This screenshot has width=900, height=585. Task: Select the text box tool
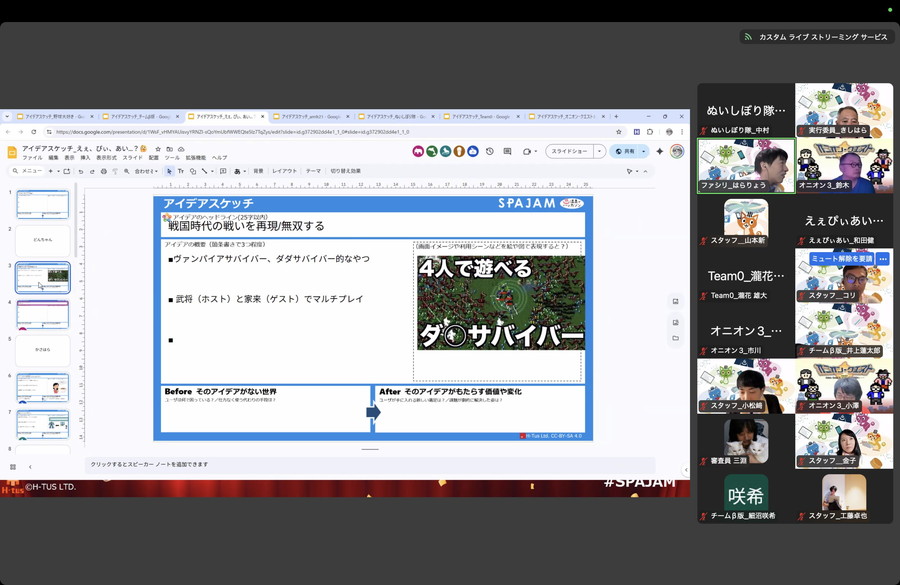pyautogui.click(x=181, y=171)
